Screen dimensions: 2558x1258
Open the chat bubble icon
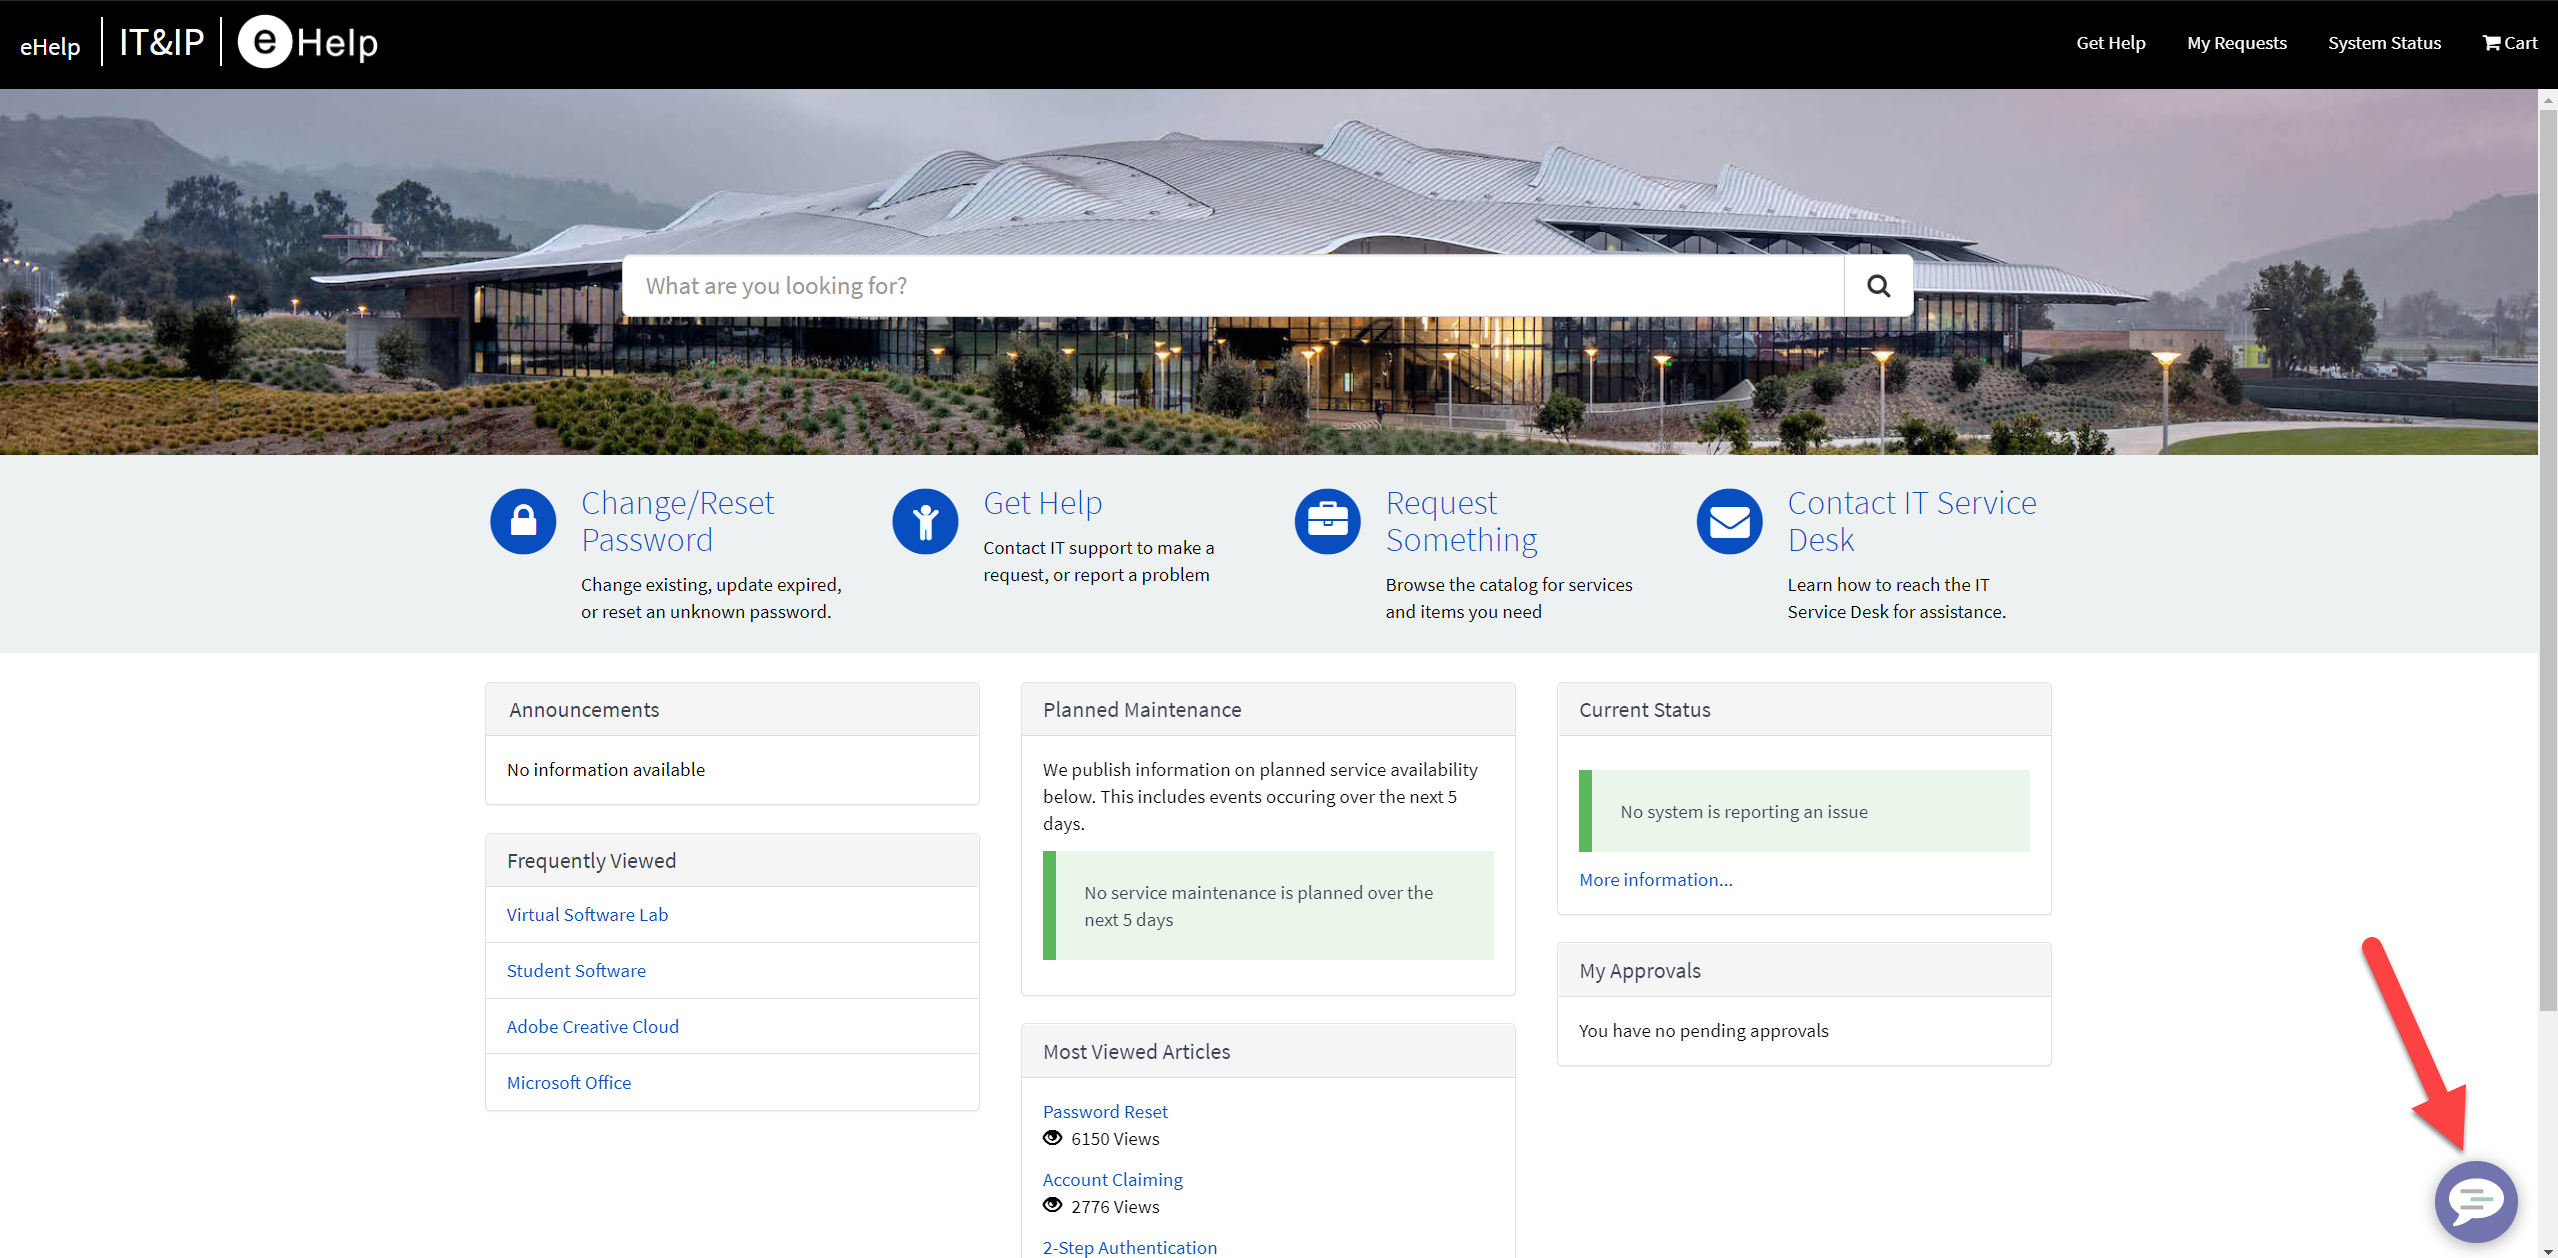[x=2475, y=1201]
